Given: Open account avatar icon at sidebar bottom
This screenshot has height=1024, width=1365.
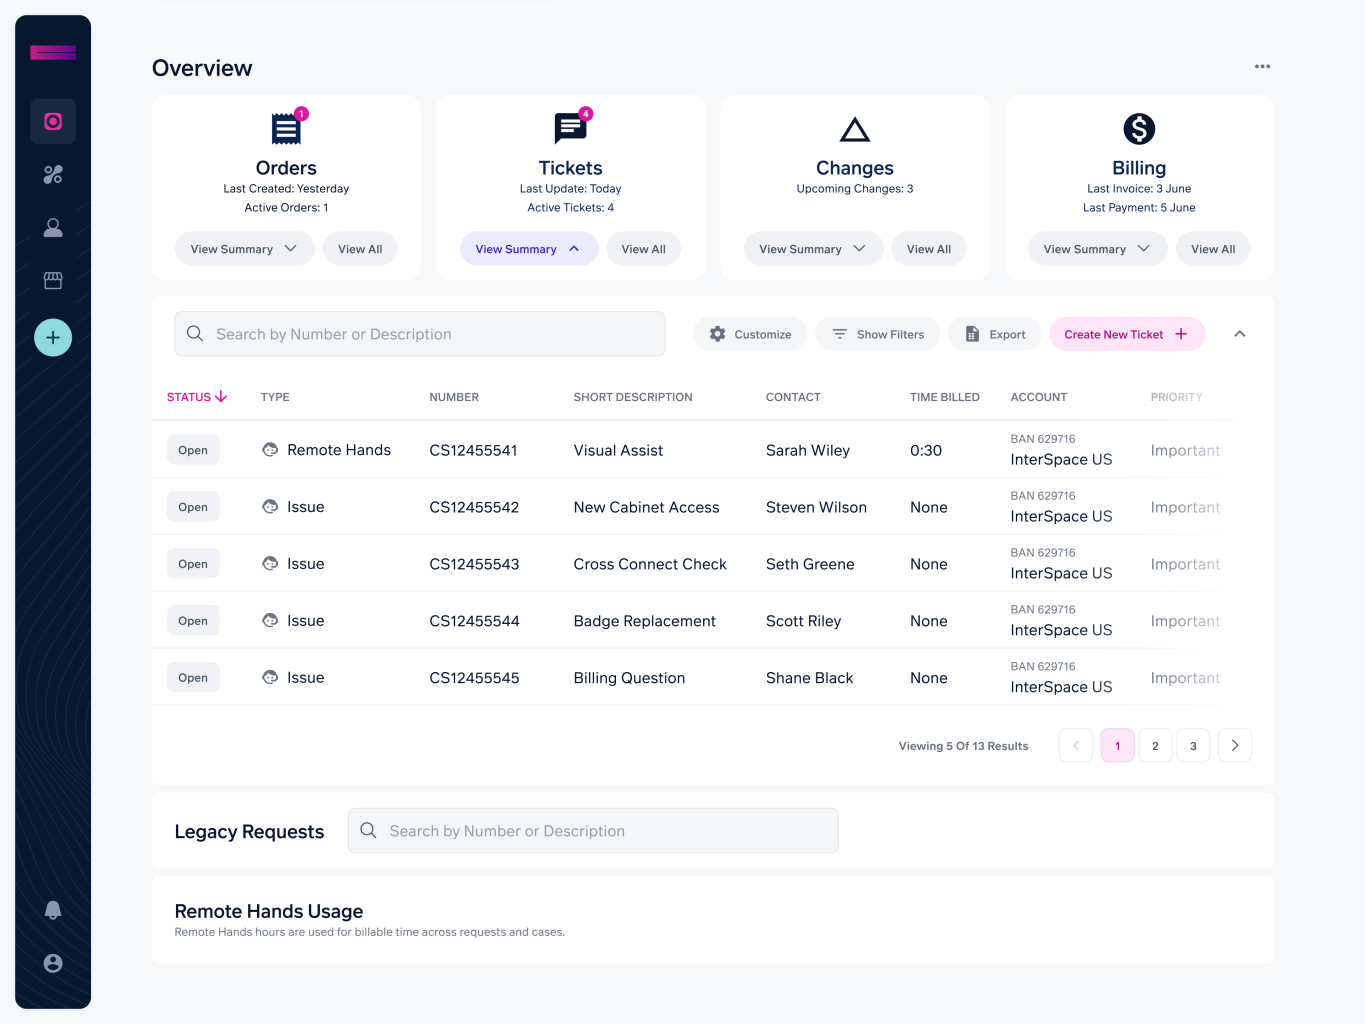Looking at the screenshot, I should pos(53,963).
